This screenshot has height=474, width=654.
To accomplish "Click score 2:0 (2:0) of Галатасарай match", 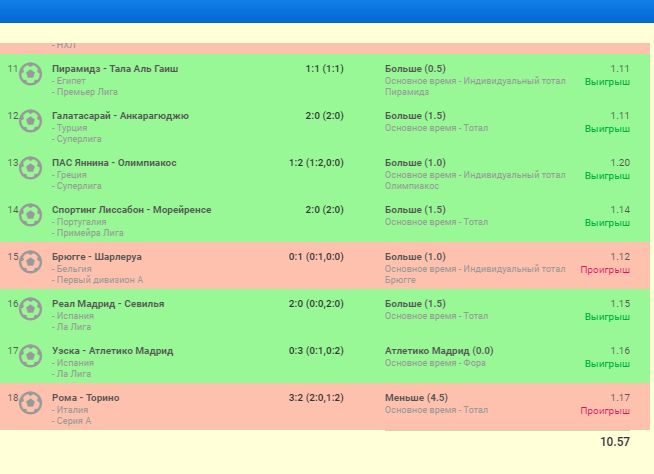I will [x=324, y=116].
